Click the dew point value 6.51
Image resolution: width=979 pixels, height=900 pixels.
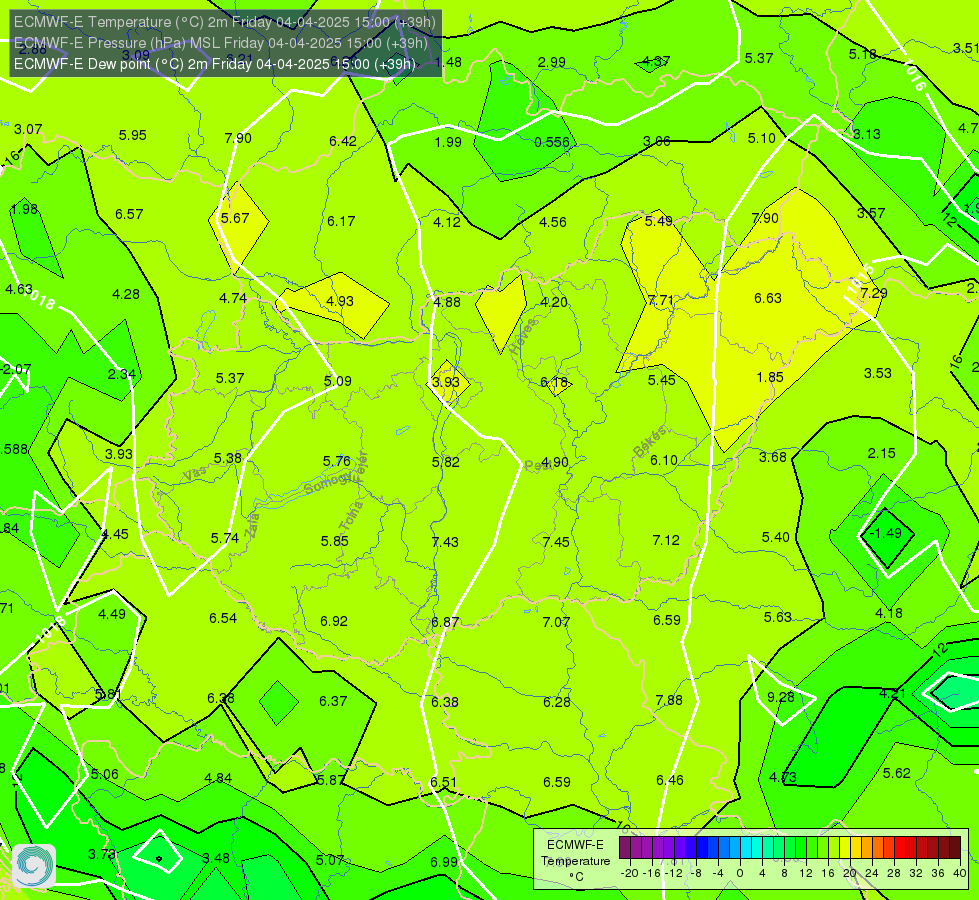443,783
